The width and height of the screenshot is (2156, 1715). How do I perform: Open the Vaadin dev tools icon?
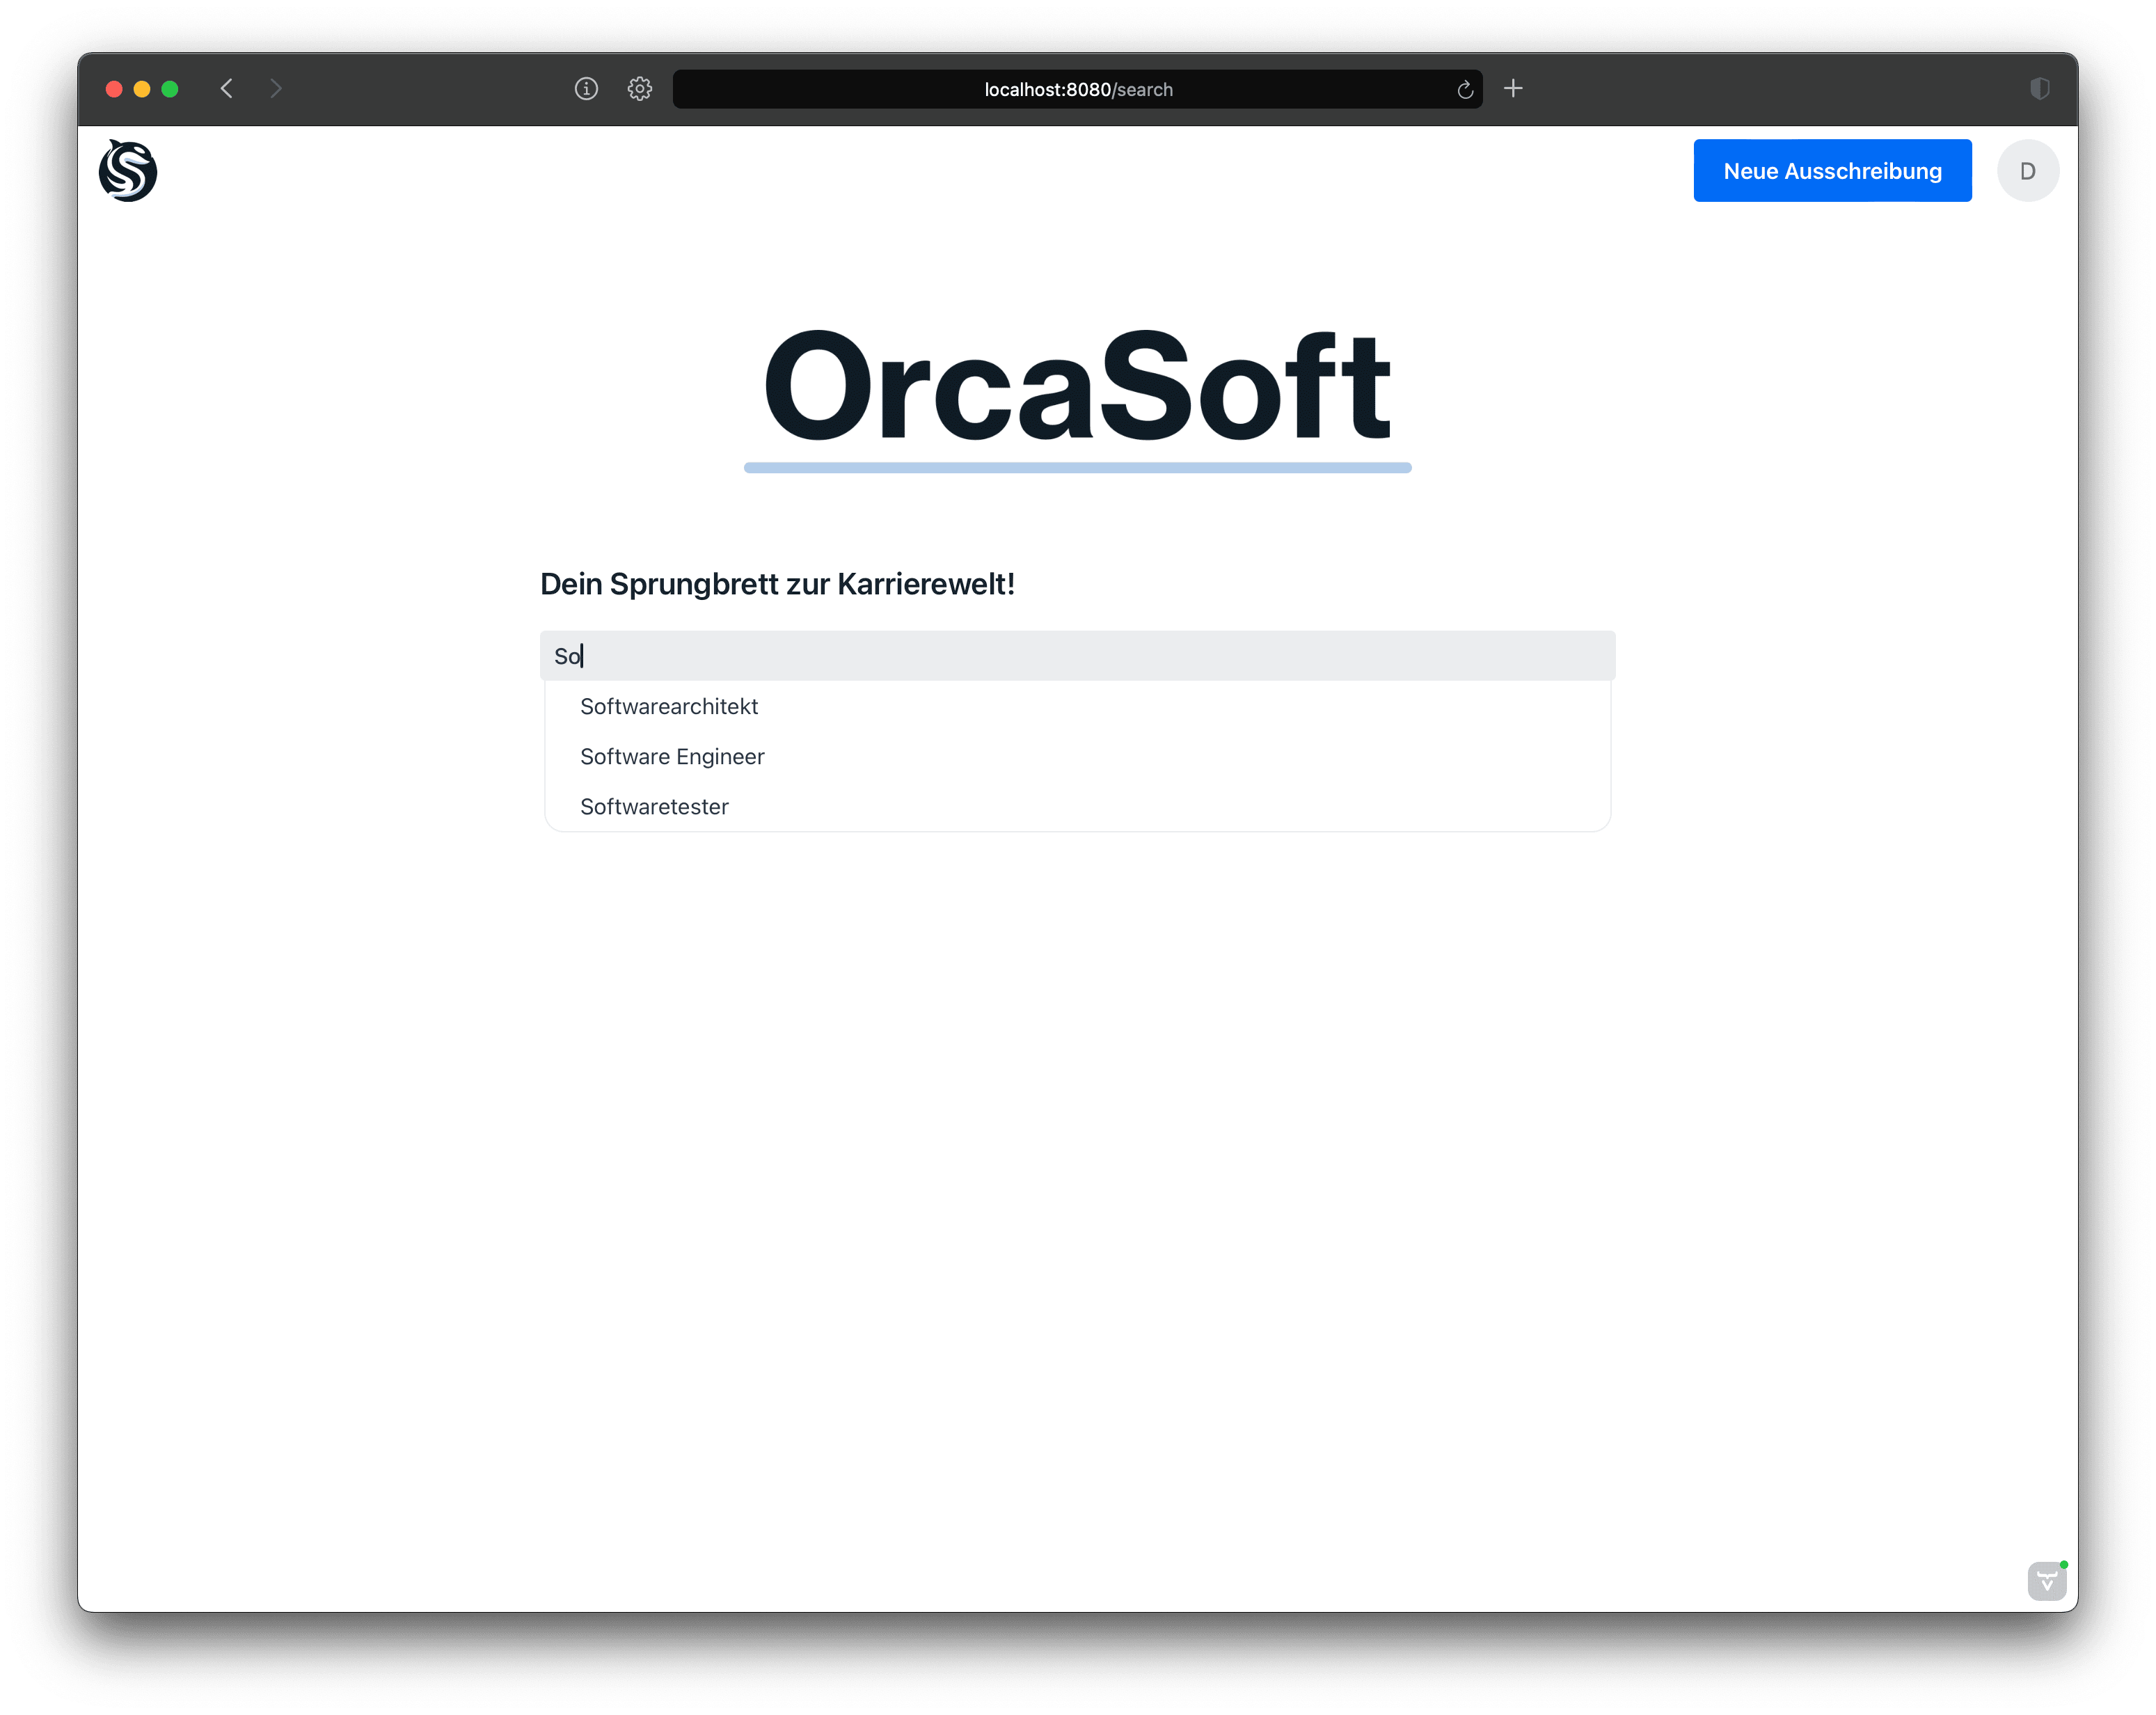(2046, 1581)
